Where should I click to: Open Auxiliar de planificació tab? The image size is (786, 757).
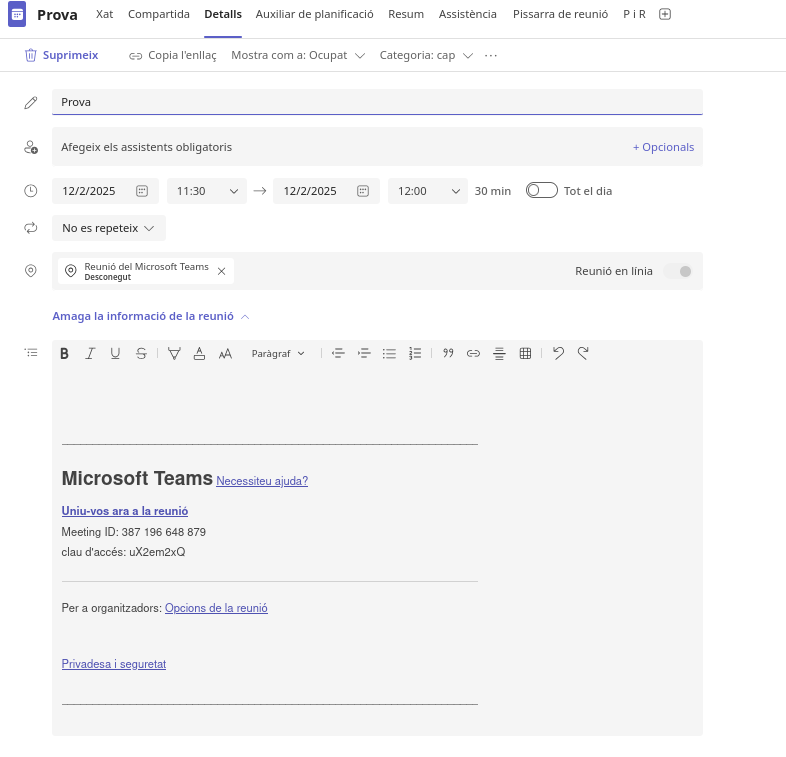[314, 14]
